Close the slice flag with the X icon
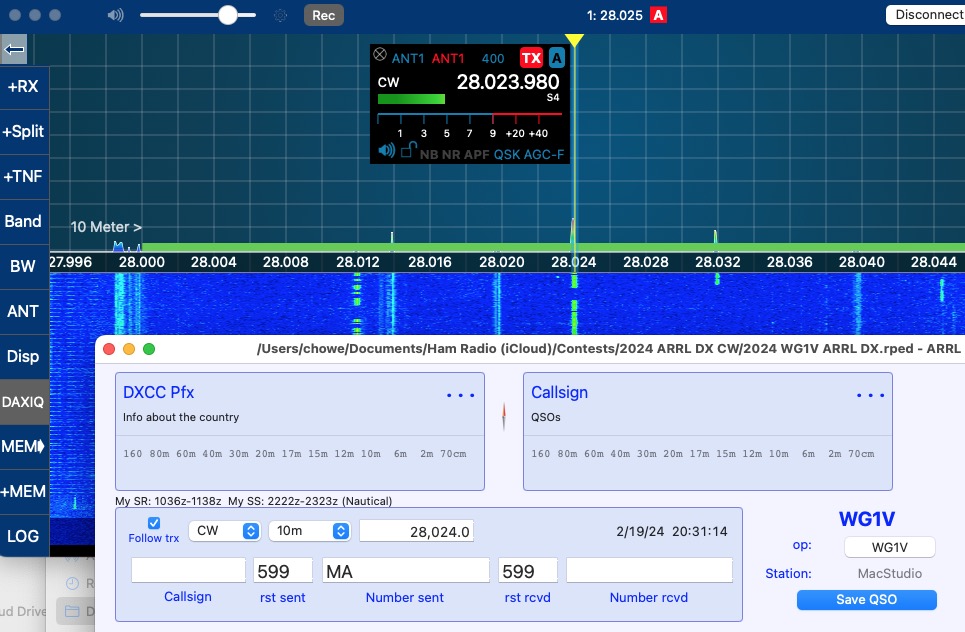This screenshot has height=632, width=965. click(379, 55)
